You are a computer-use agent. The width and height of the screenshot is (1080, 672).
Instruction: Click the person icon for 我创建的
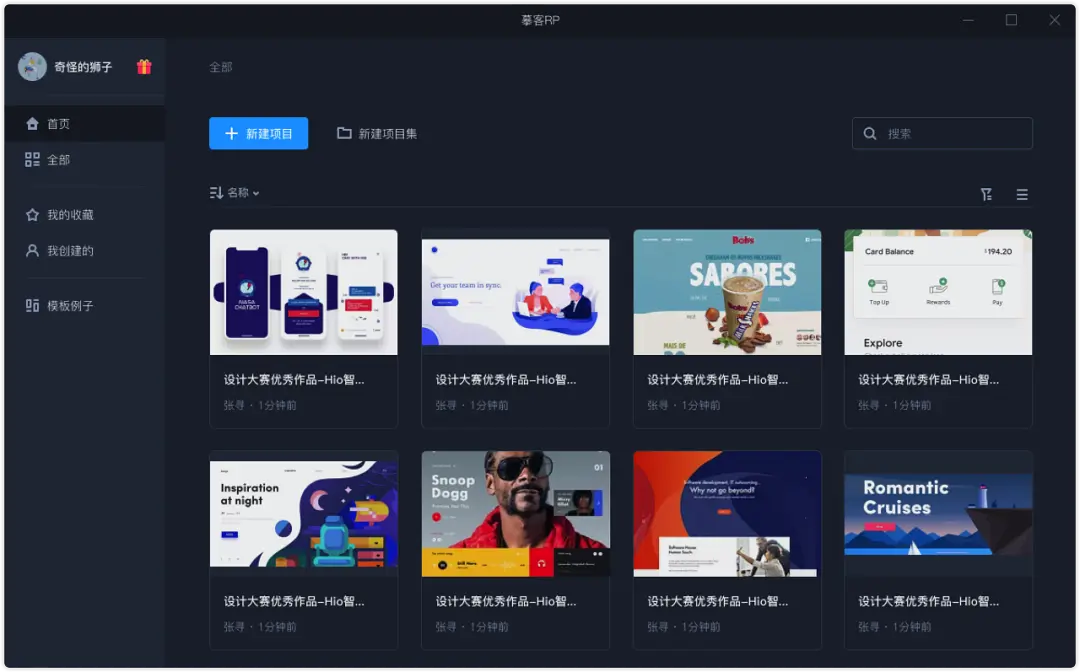tap(32, 251)
